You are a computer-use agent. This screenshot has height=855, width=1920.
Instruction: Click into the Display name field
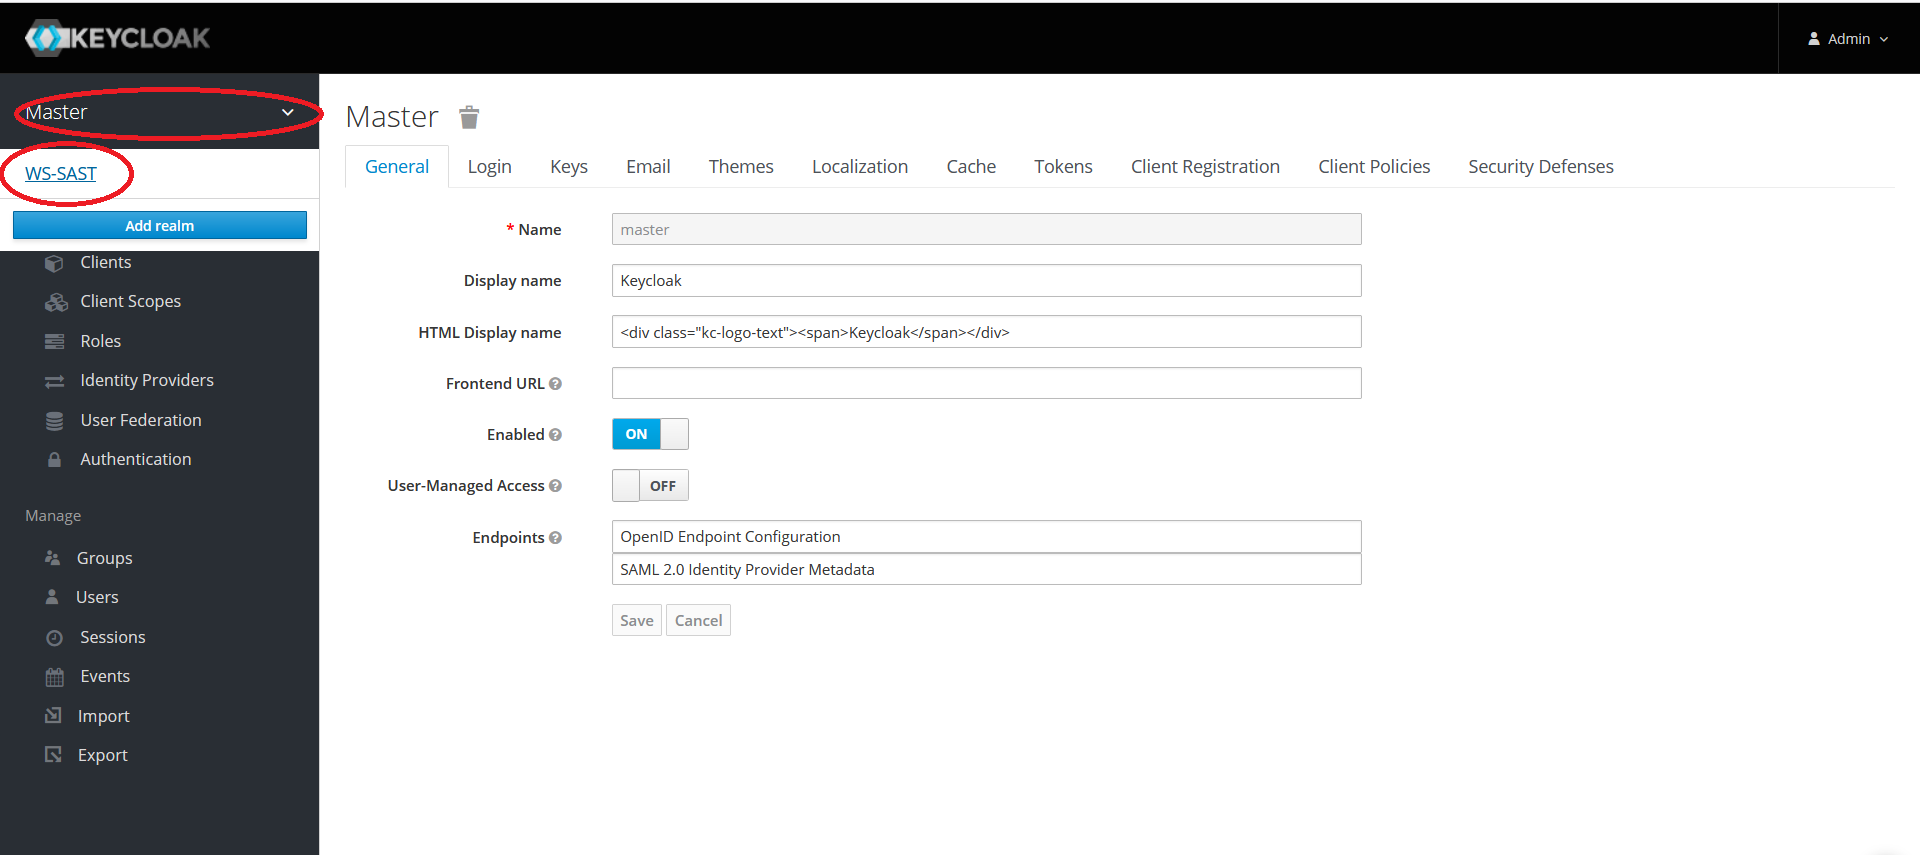coord(986,281)
